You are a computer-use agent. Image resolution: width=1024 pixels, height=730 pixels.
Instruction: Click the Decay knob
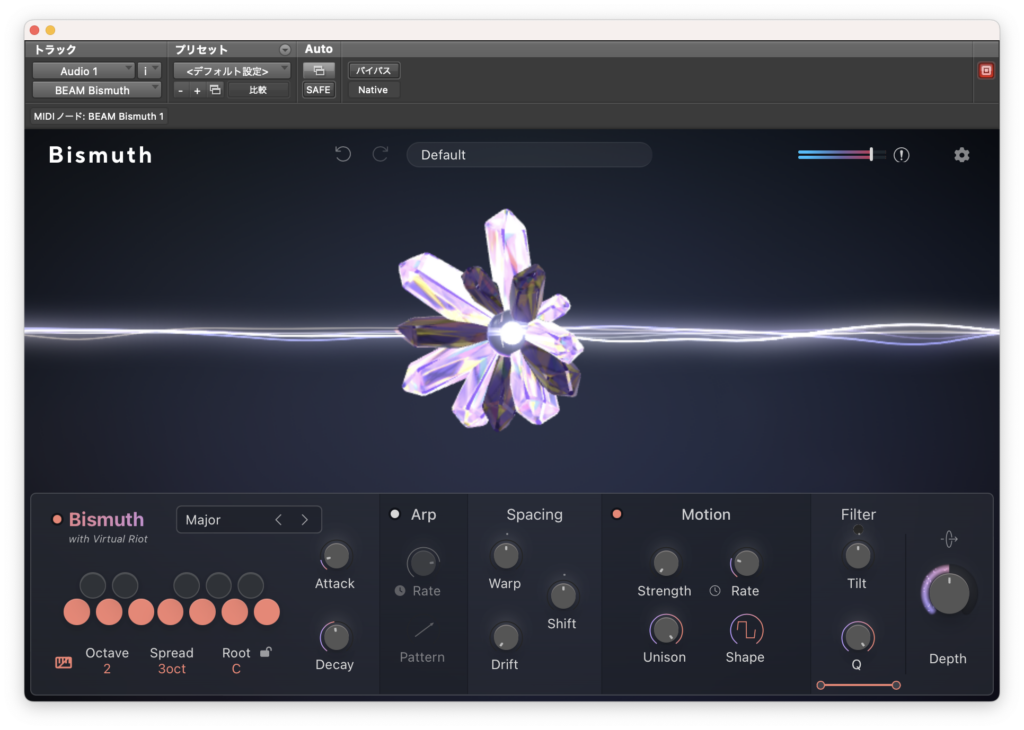335,637
